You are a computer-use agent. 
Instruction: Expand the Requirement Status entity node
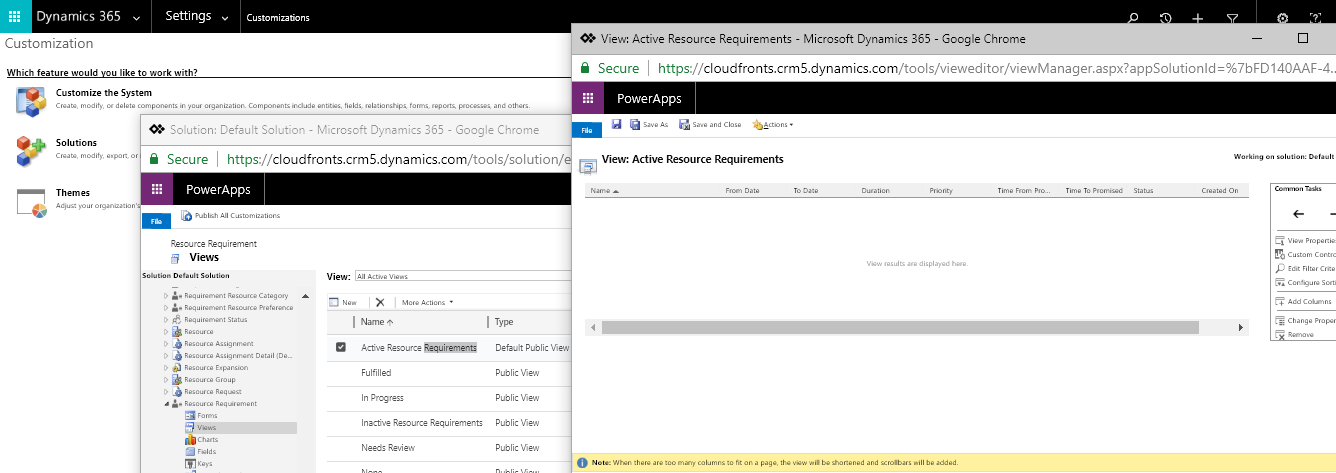pyautogui.click(x=166, y=320)
